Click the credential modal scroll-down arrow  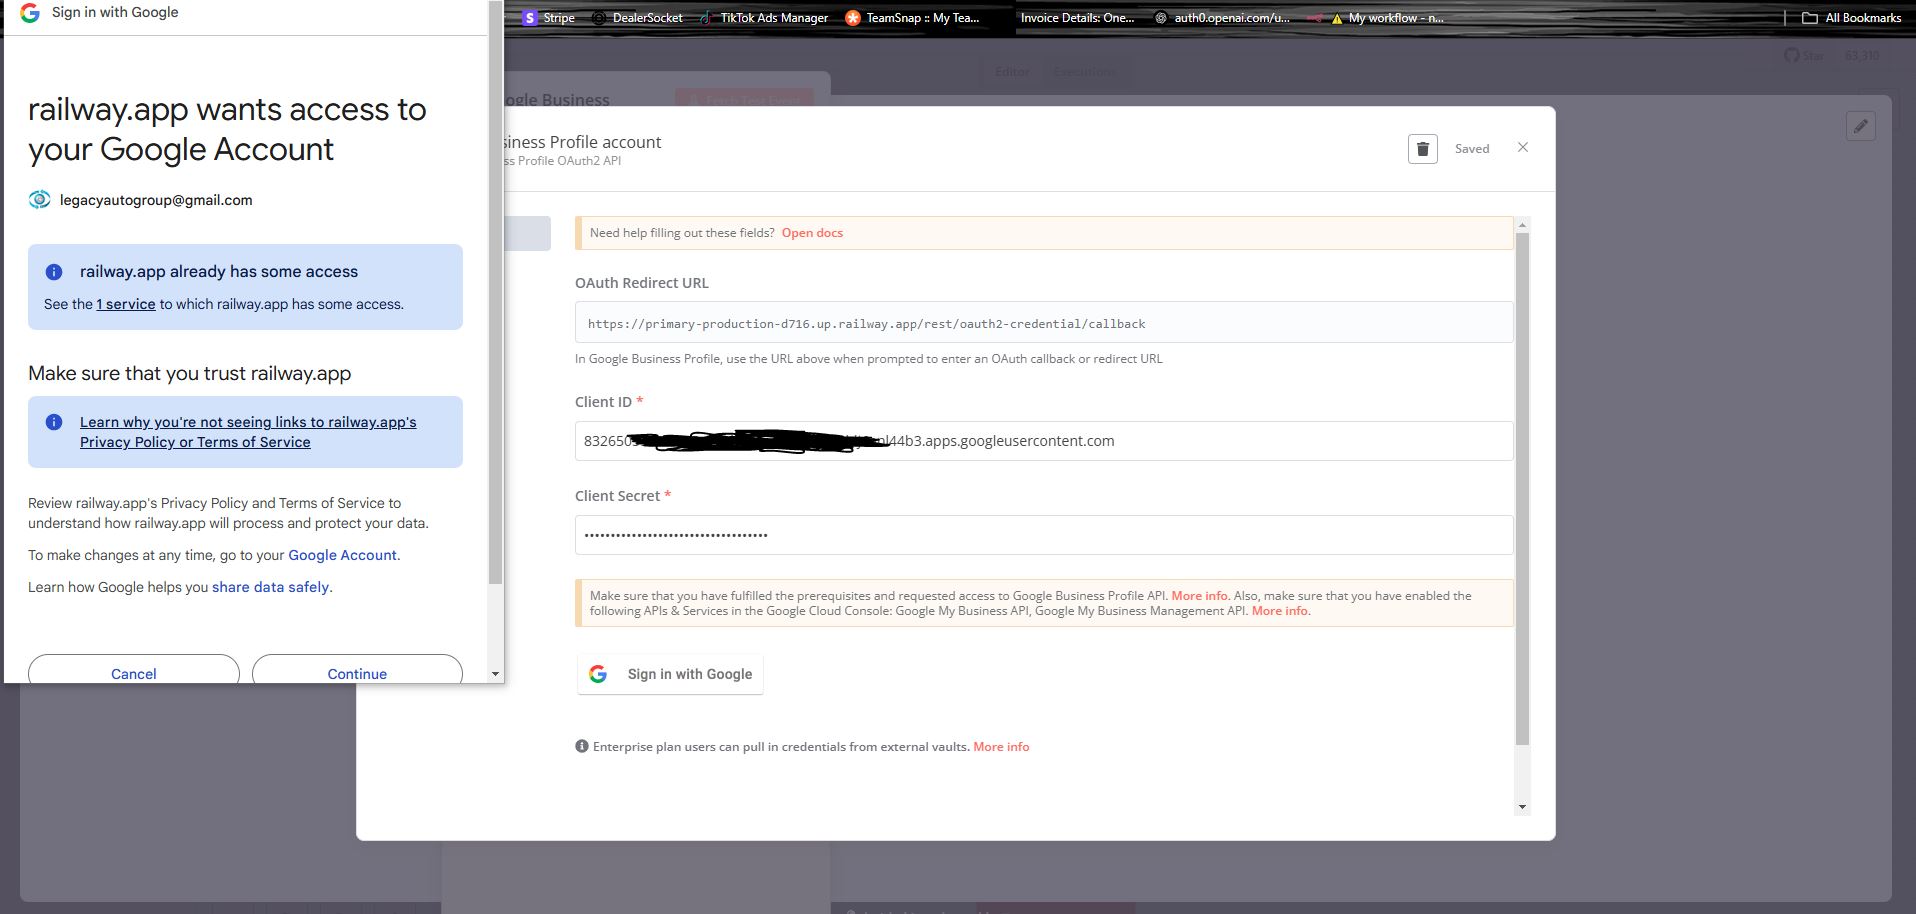coord(1522,807)
